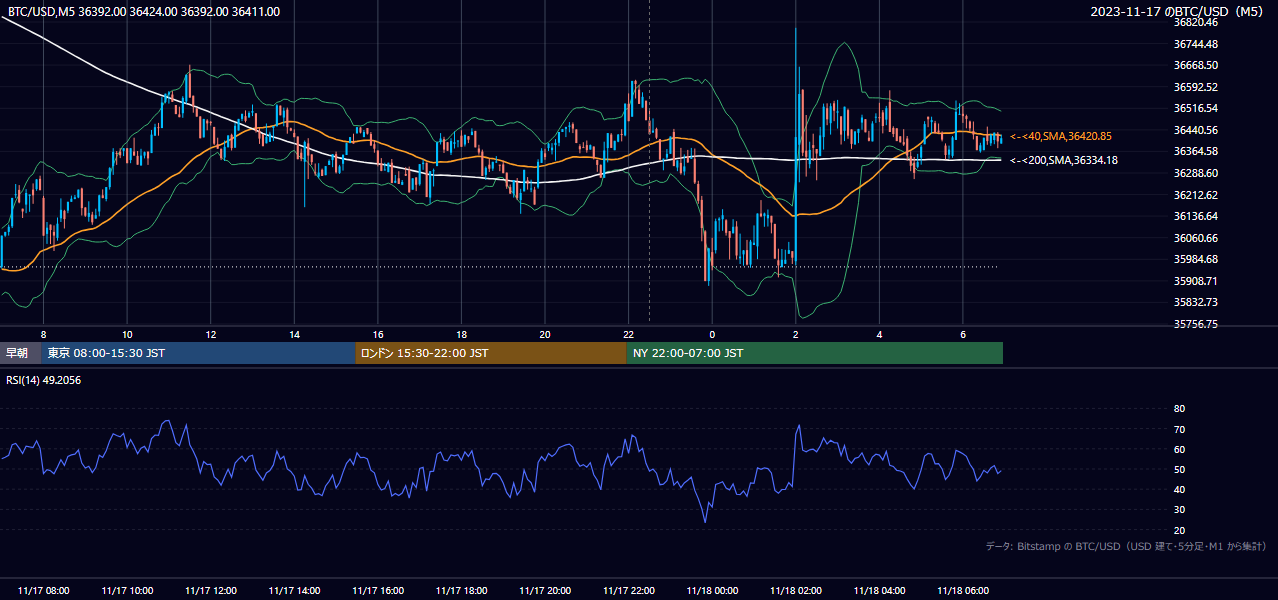The height and width of the screenshot is (600, 1278).
Task: Click the bottom time label 11/17 12:00
Action: pos(211,590)
